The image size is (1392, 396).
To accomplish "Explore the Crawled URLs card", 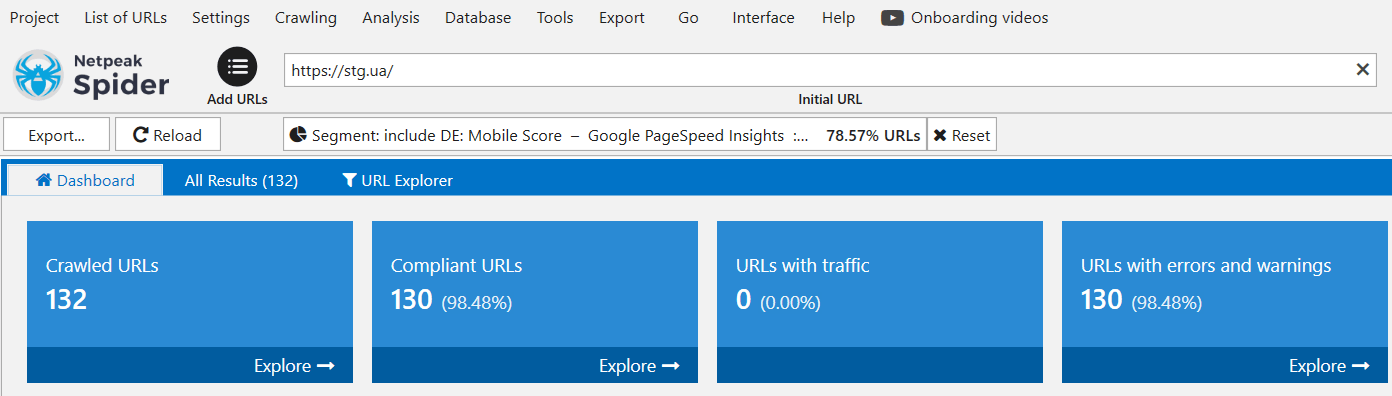I will click(x=294, y=366).
